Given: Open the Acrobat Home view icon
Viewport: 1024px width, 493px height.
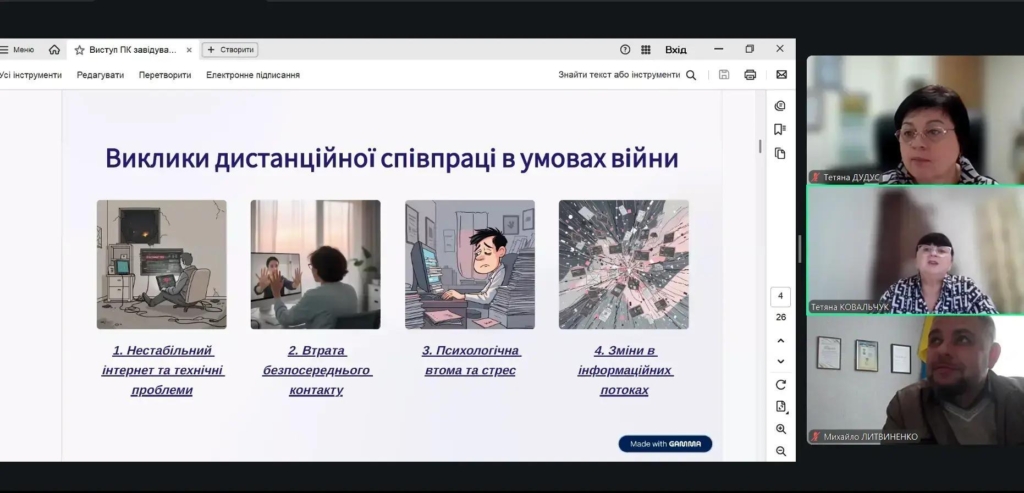Looking at the screenshot, I should 54,49.
